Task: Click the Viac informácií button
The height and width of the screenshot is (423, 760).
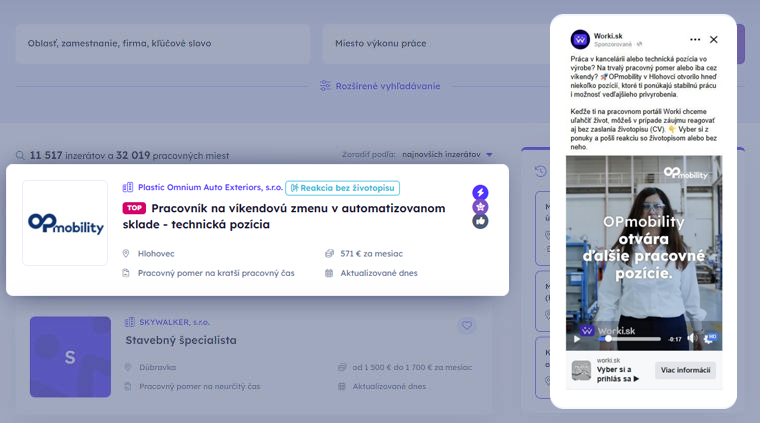Action: [685, 370]
